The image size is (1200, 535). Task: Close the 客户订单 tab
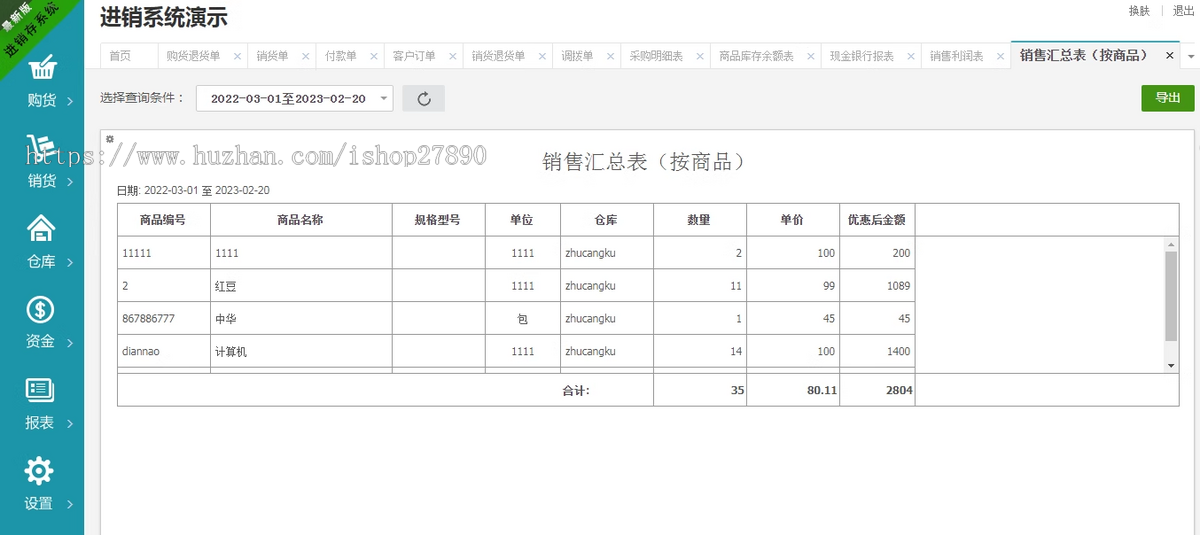[452, 56]
